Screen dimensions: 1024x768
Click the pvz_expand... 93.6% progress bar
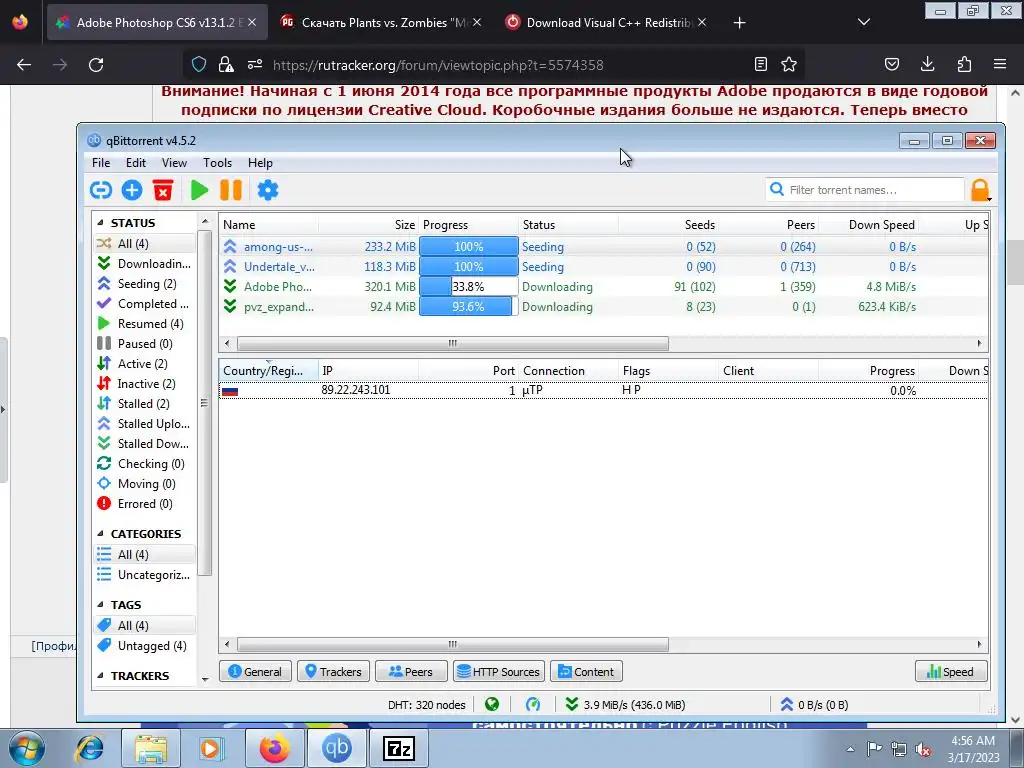point(468,306)
